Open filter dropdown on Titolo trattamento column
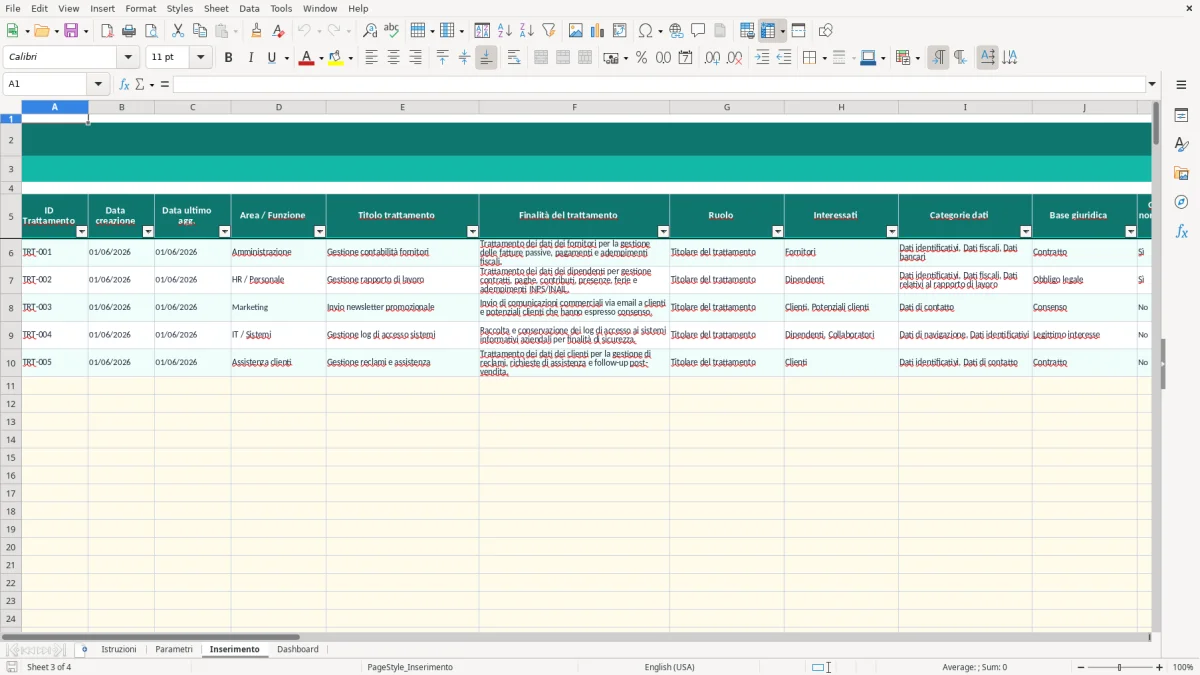This screenshot has width=1200, height=675. click(472, 232)
